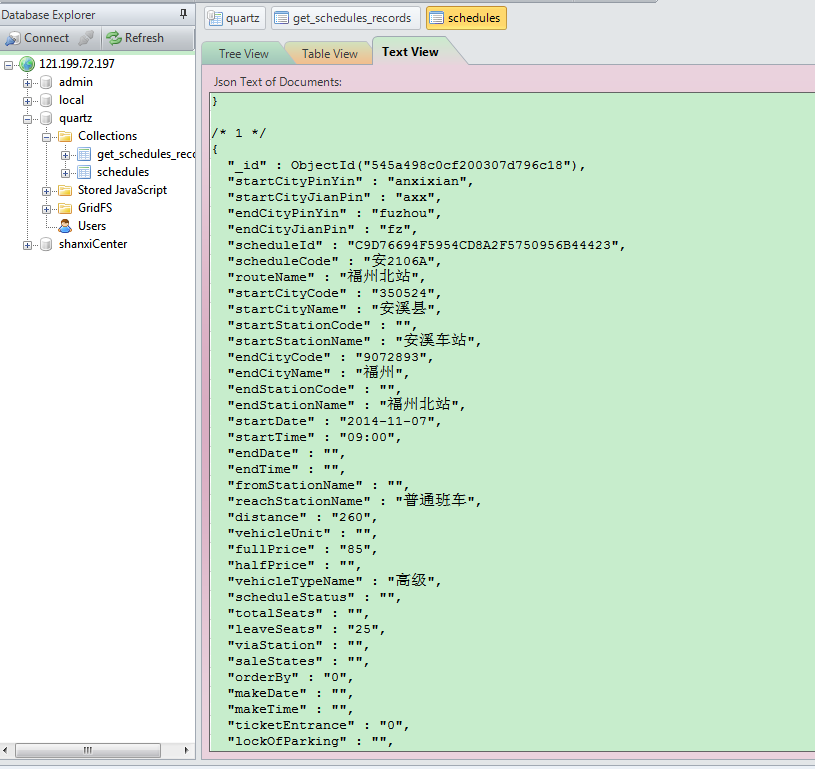Click the "distance" : "260" line
Viewport: 815px width, 769px height.
pyautogui.click(x=303, y=517)
